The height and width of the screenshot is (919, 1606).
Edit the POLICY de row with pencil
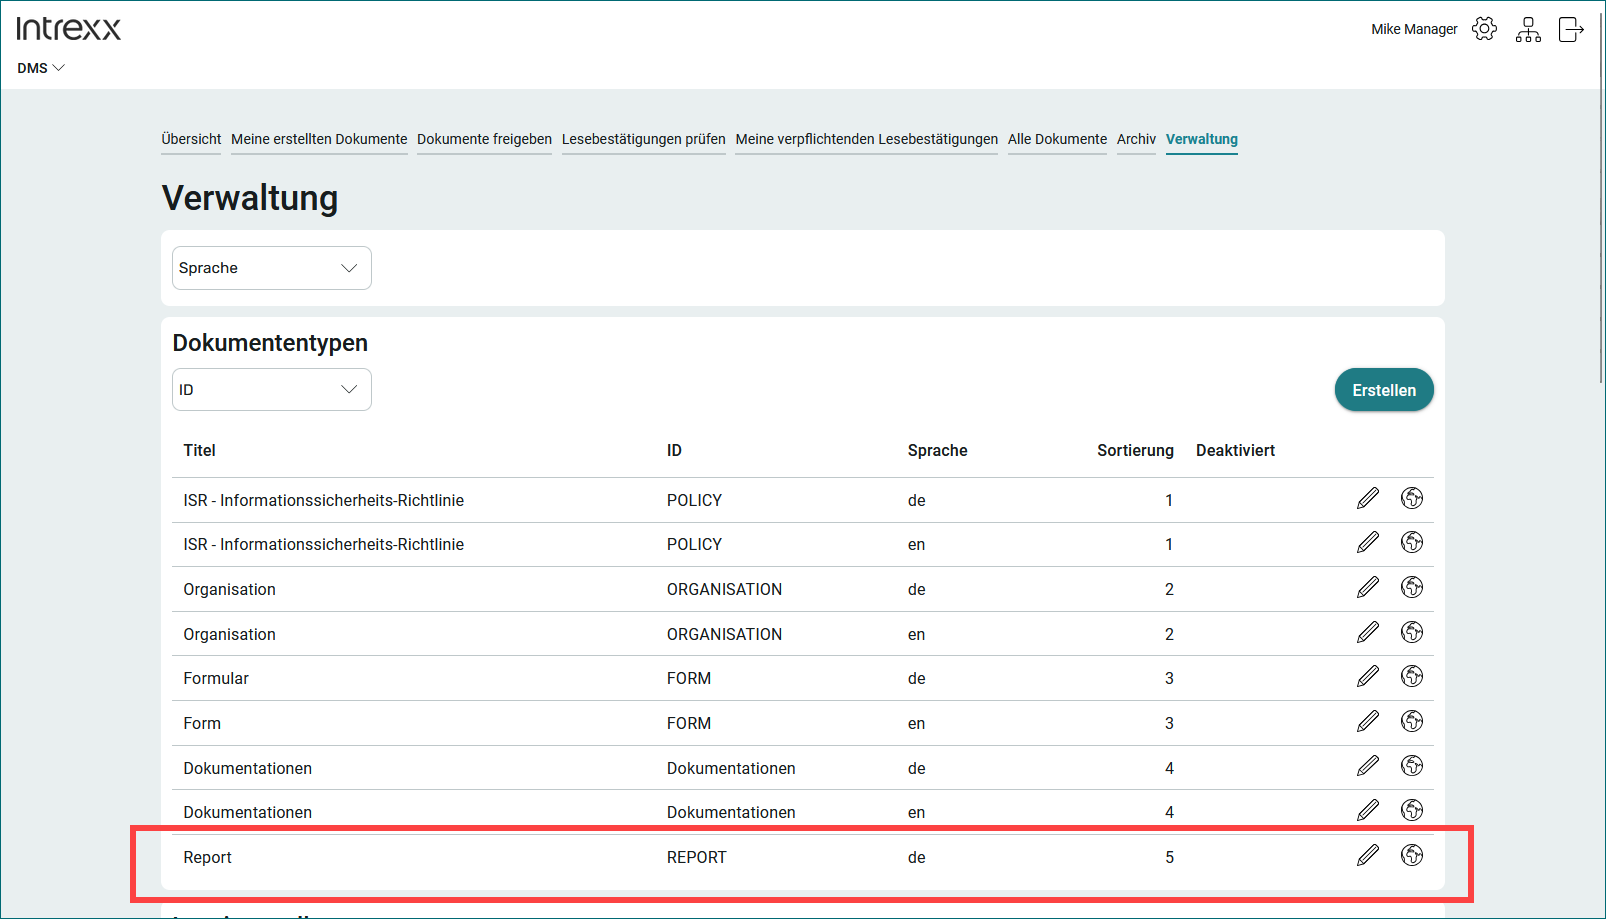[x=1368, y=498]
